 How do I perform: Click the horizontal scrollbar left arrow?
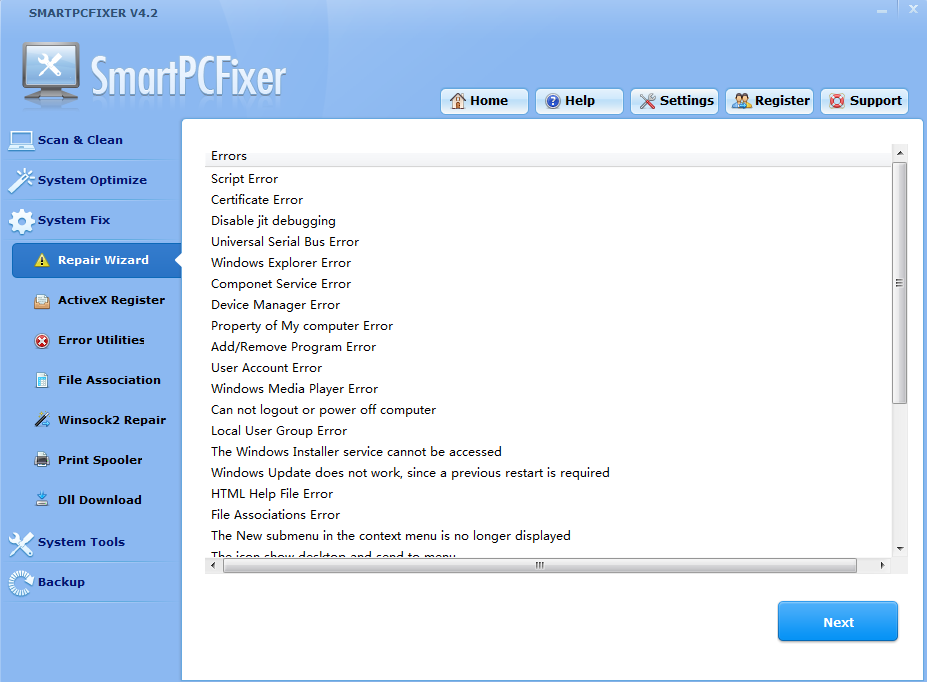click(213, 566)
